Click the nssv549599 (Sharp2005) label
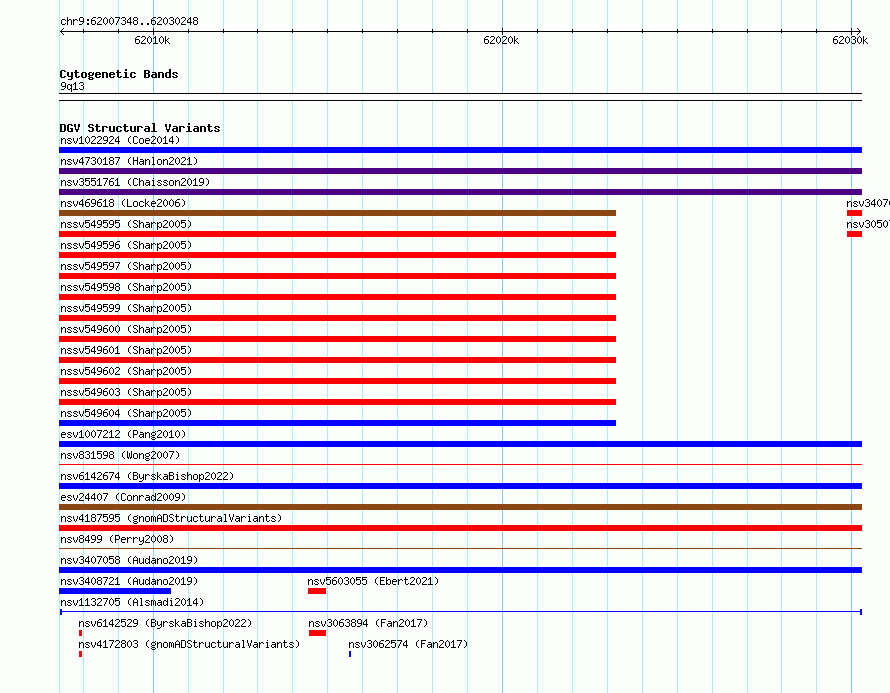Screen dimensions: 890x693 tap(126, 308)
